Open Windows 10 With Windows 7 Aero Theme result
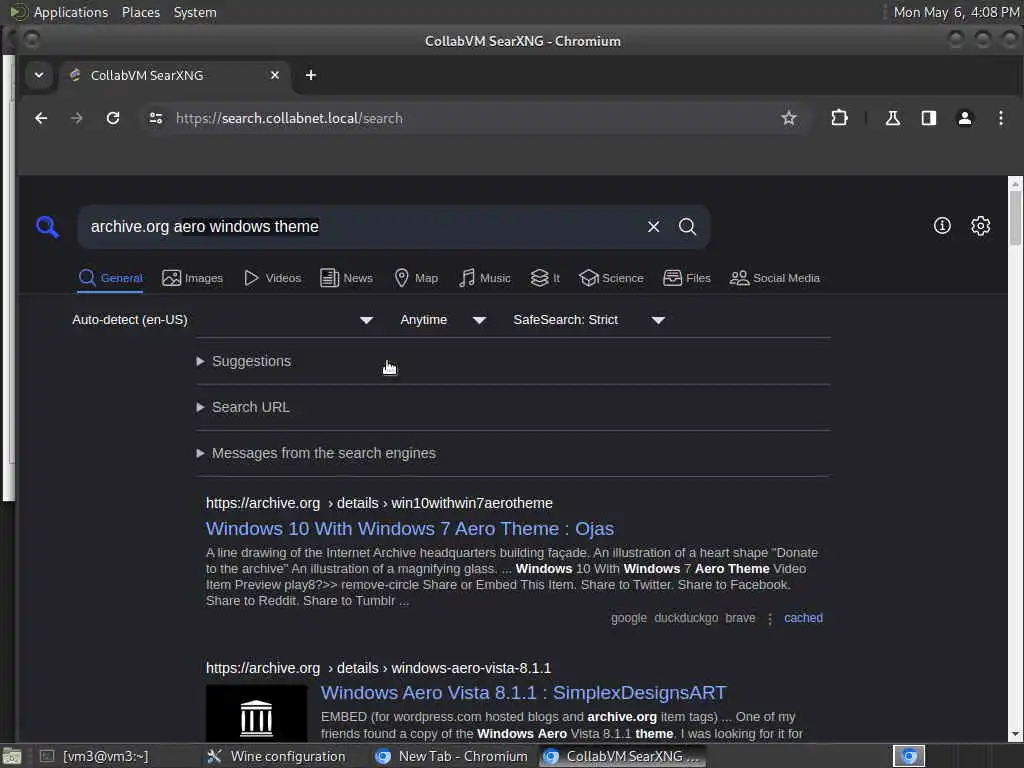 [409, 528]
